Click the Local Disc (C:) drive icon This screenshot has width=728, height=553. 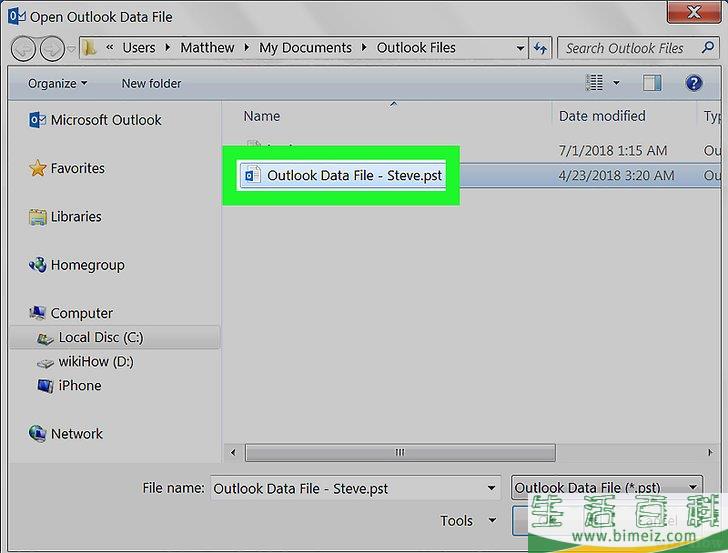(x=45, y=338)
